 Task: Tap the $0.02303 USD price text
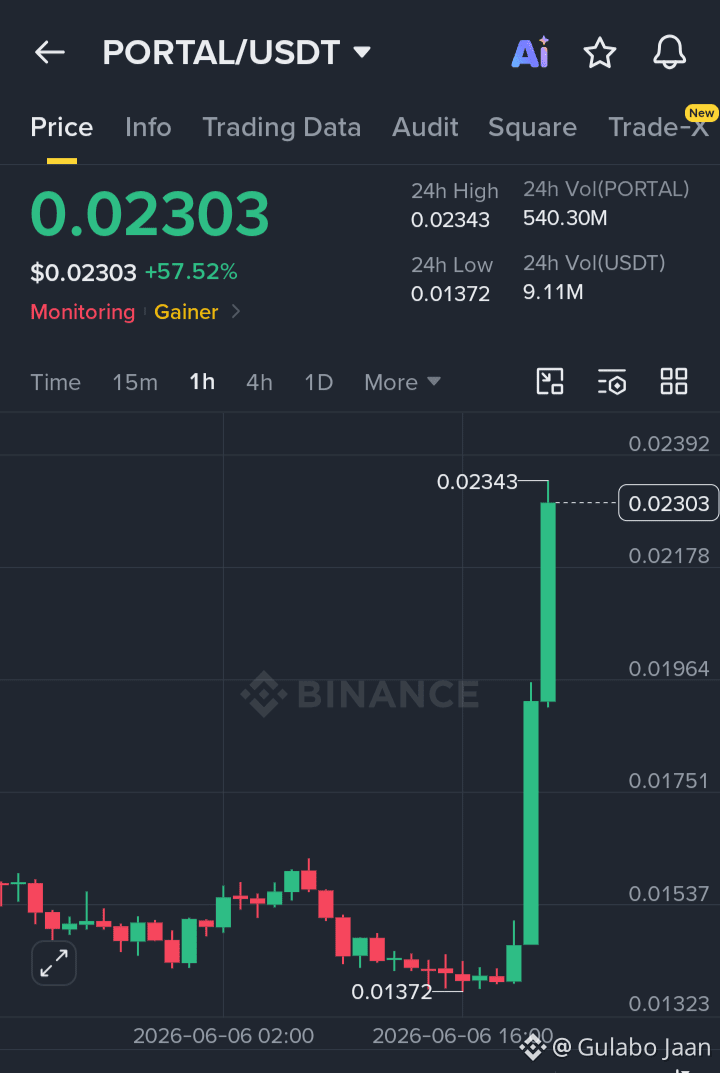[x=83, y=273]
